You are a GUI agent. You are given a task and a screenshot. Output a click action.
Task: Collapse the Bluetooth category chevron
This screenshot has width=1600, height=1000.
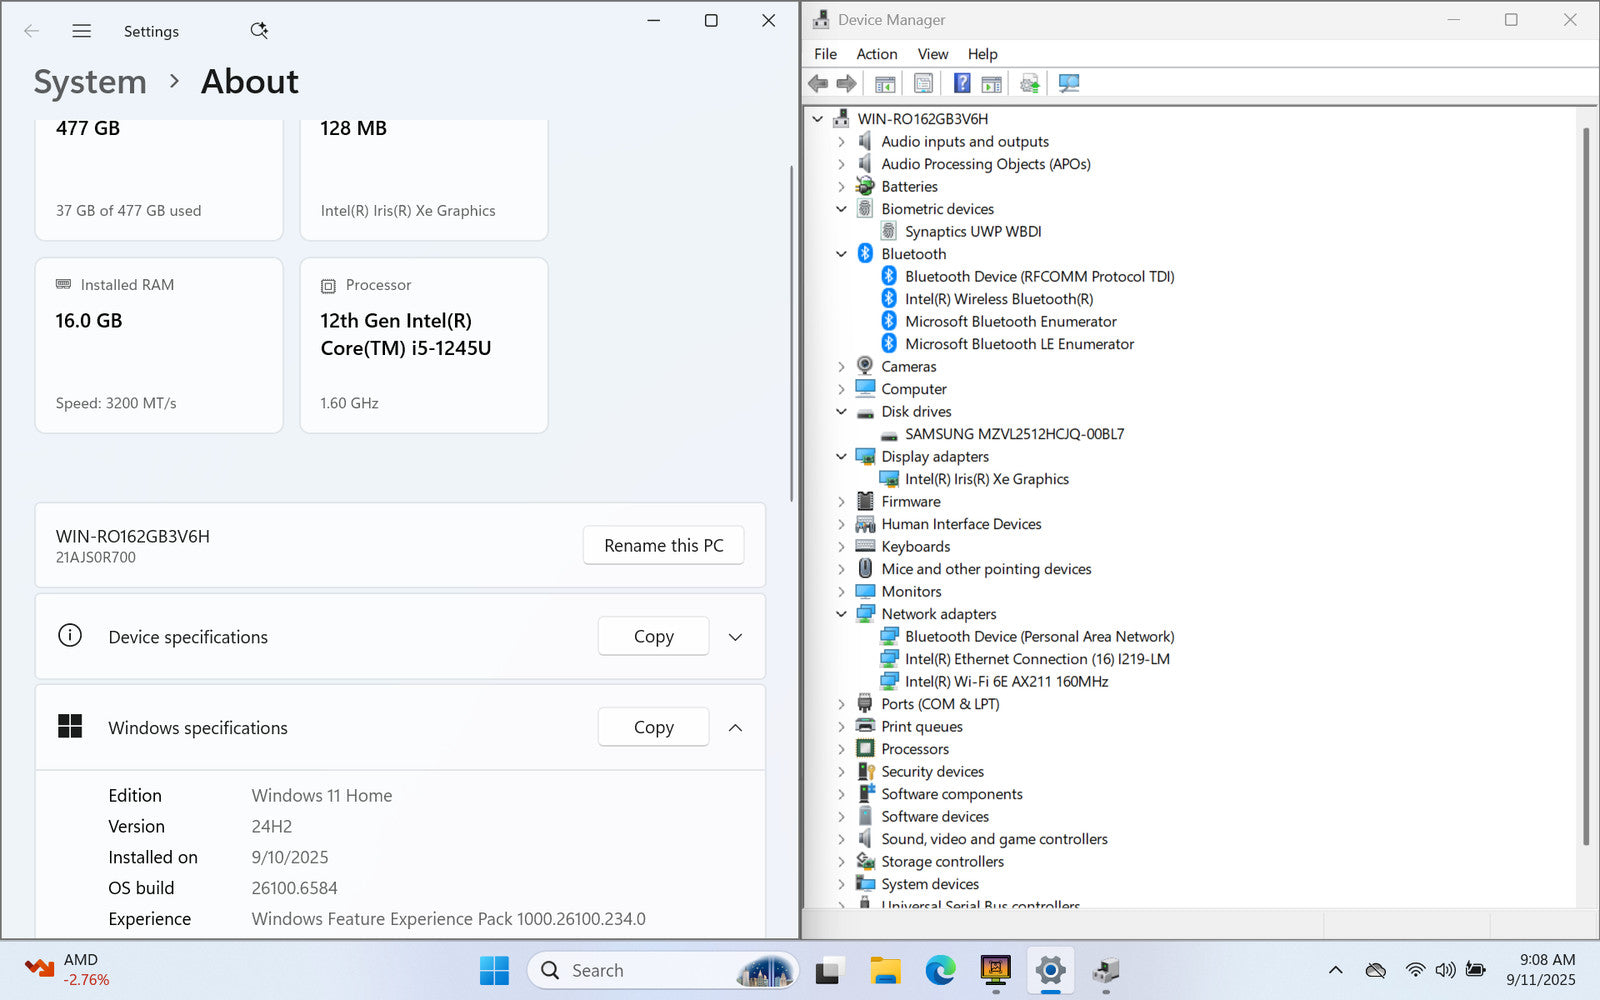click(x=841, y=254)
